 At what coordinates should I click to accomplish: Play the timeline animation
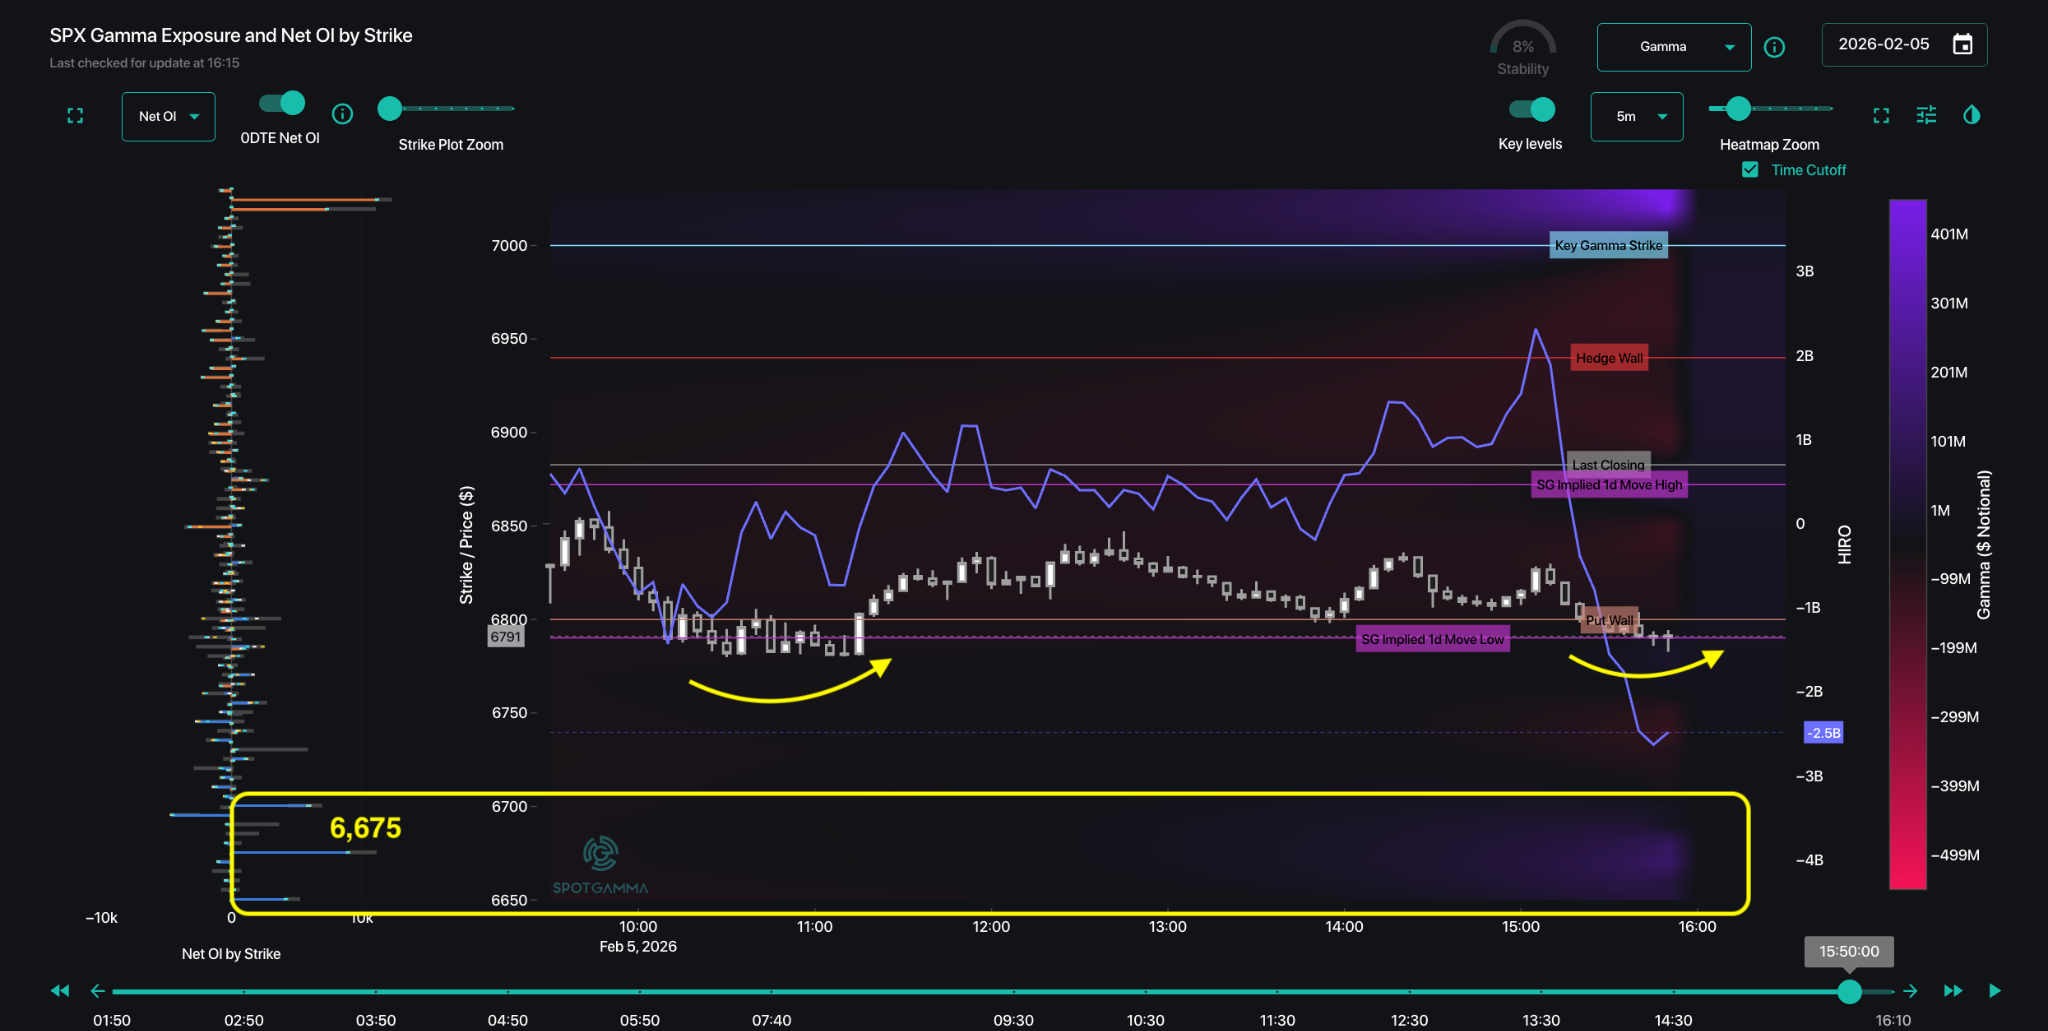1995,990
